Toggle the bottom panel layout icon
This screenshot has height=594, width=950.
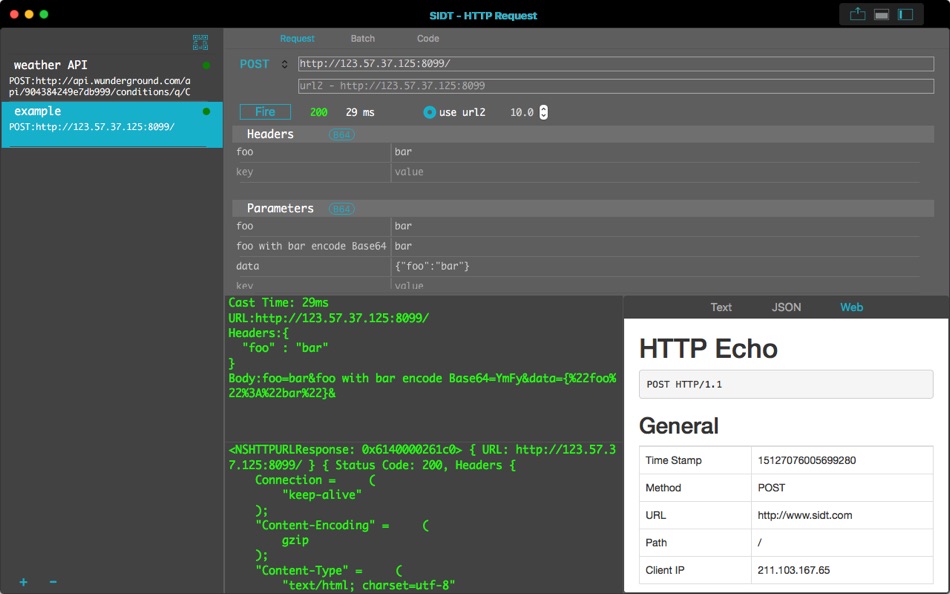882,15
